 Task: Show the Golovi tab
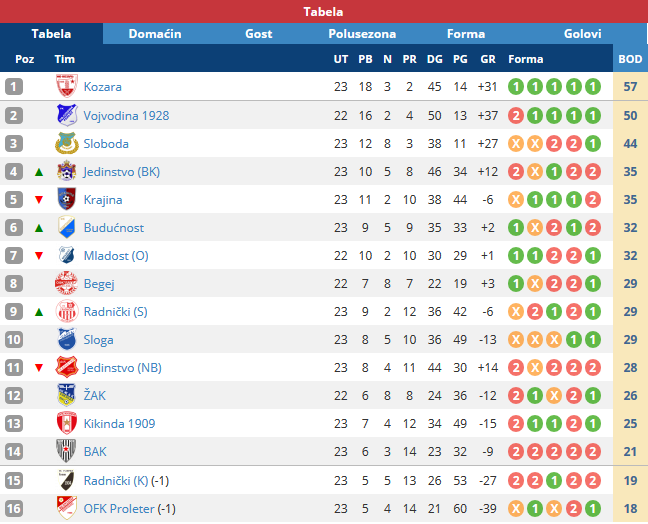coord(583,34)
